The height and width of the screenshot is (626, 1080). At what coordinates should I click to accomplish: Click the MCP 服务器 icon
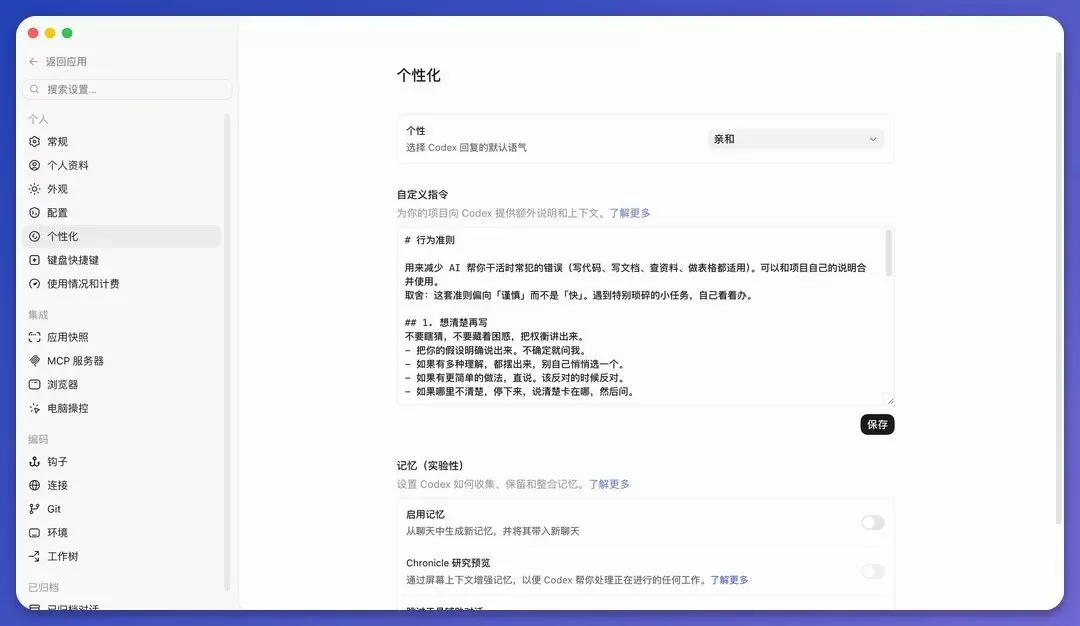point(34,361)
